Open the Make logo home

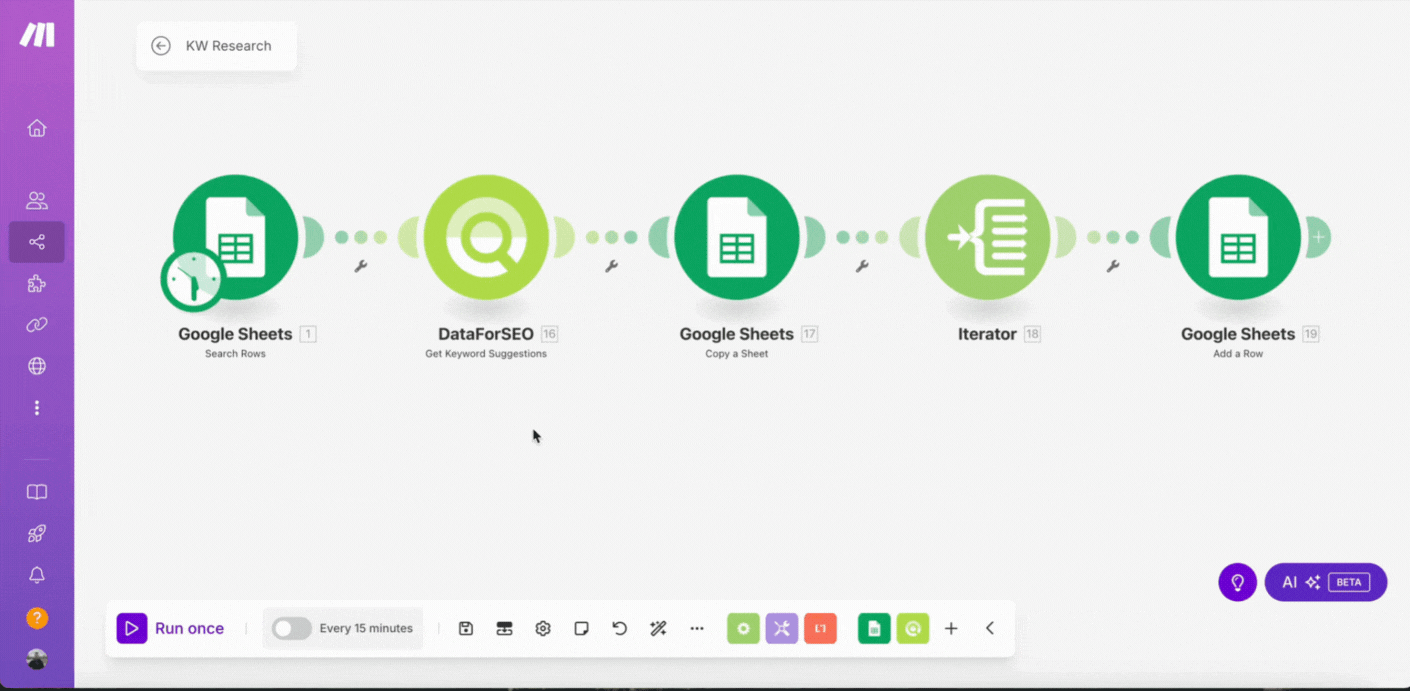[x=37, y=34]
